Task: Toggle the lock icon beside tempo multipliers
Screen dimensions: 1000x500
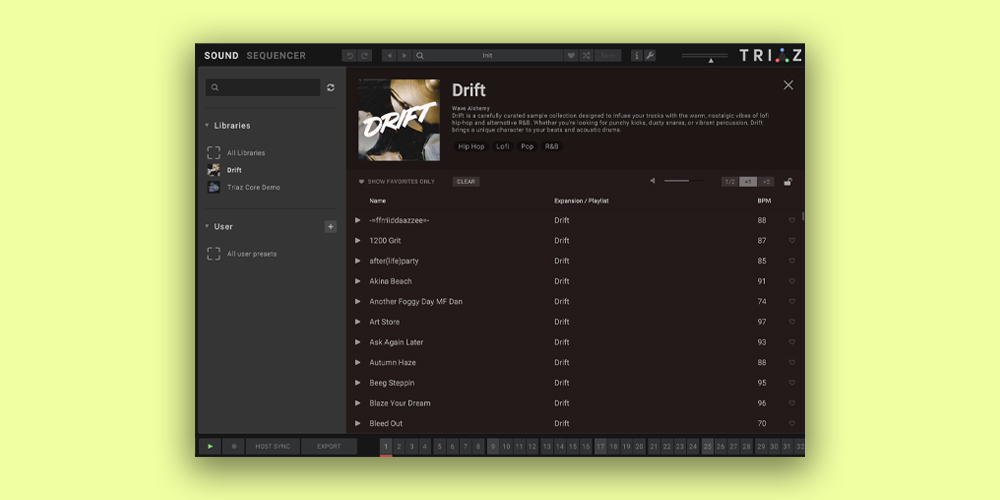Action: click(x=788, y=182)
